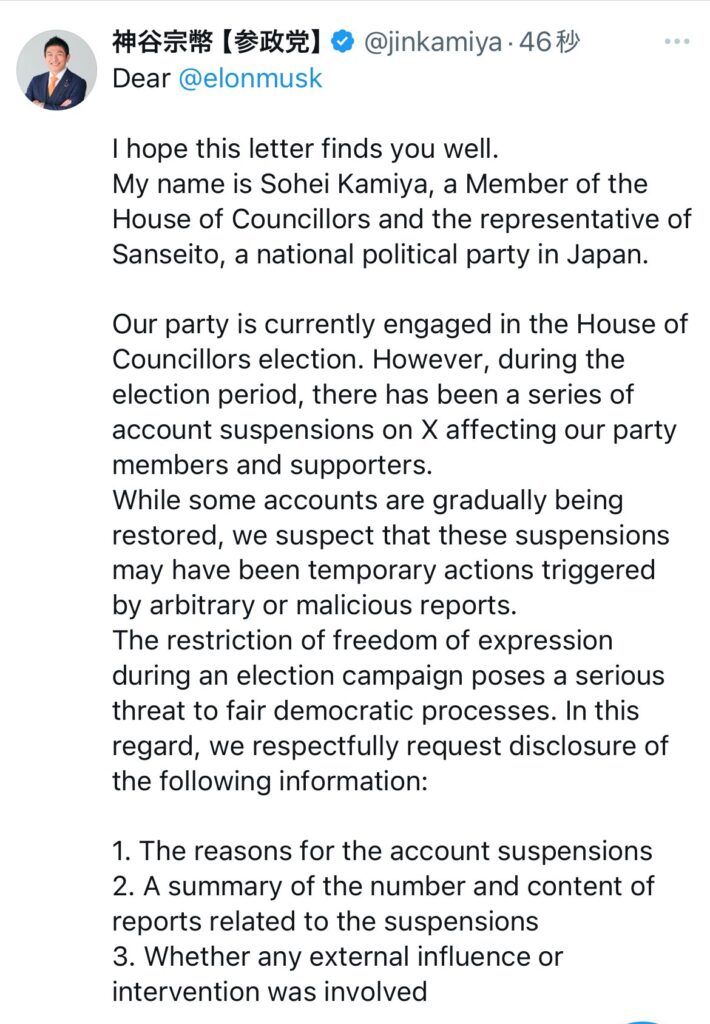This screenshot has width=710, height=1024.
Task: Click the 'by arbitrary or malicious reports.' line
Action: tap(314, 605)
